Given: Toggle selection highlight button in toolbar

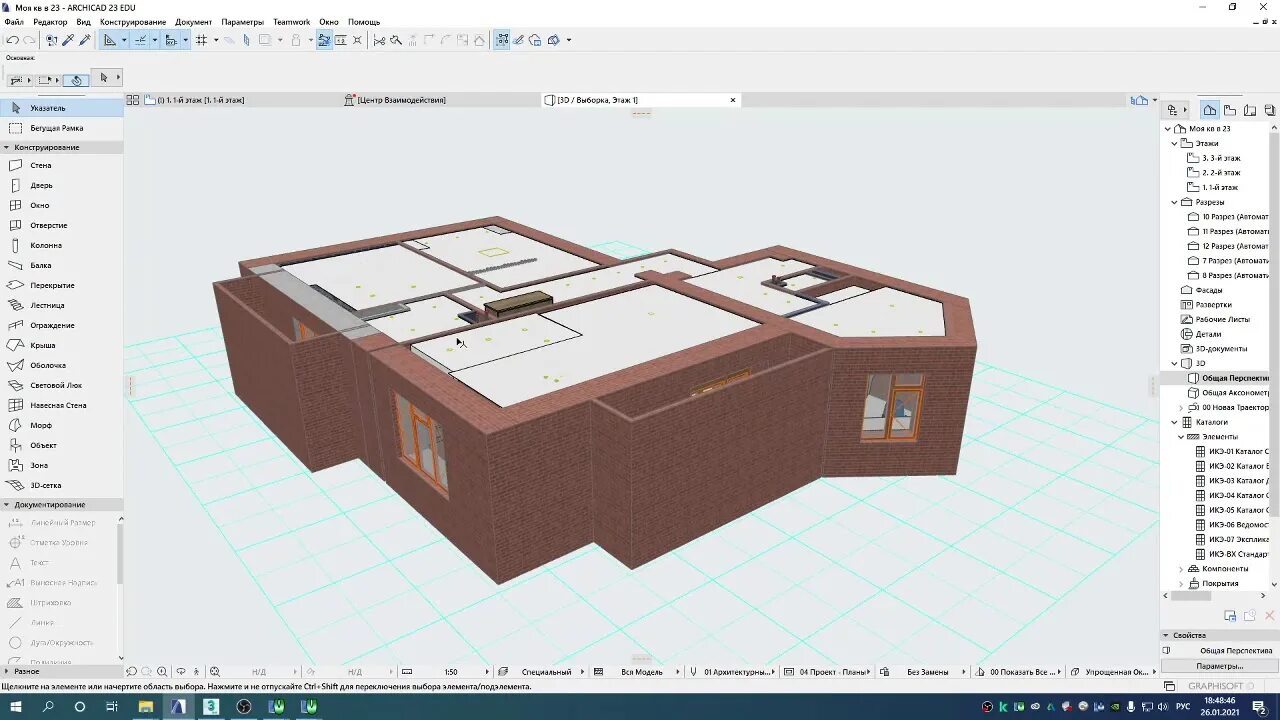Looking at the screenshot, I should pos(324,40).
